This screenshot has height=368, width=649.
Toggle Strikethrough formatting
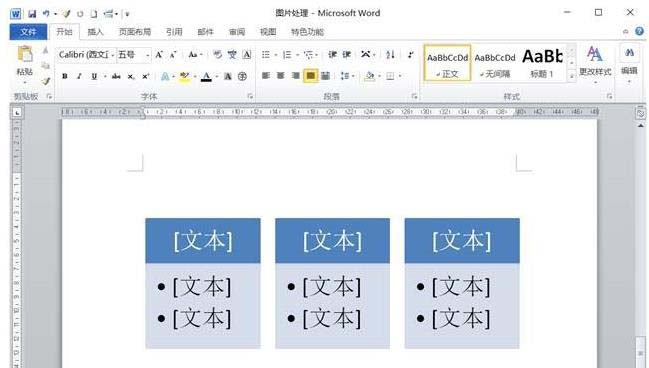point(116,76)
